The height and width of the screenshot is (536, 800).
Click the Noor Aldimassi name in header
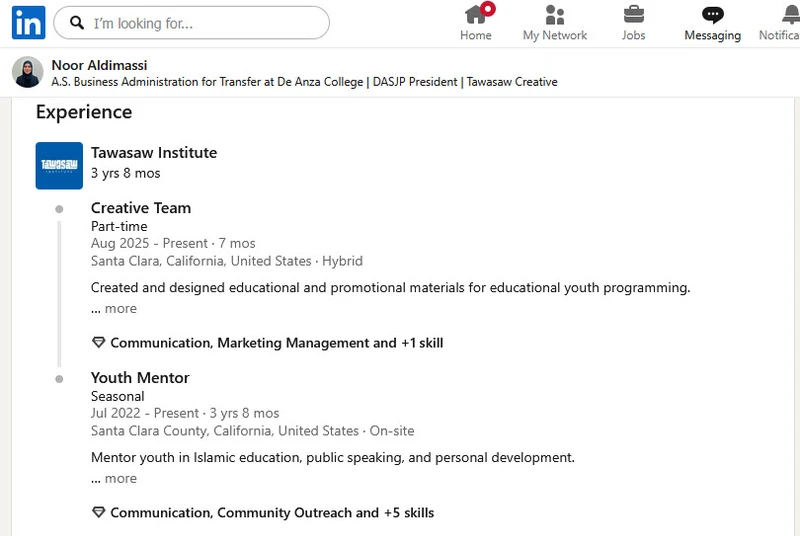point(99,65)
